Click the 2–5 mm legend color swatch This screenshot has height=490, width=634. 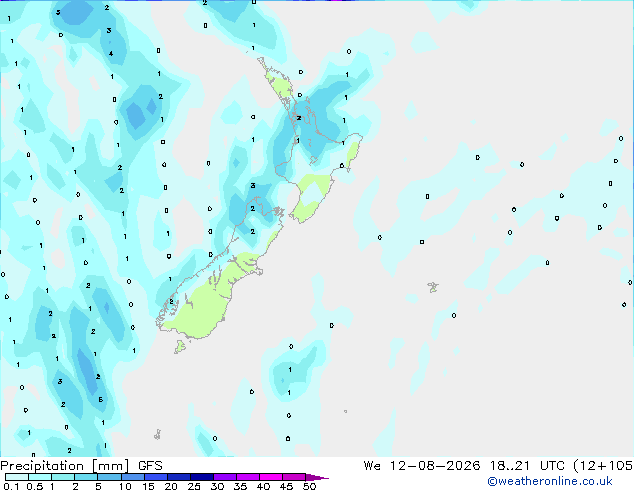pyautogui.click(x=86, y=477)
